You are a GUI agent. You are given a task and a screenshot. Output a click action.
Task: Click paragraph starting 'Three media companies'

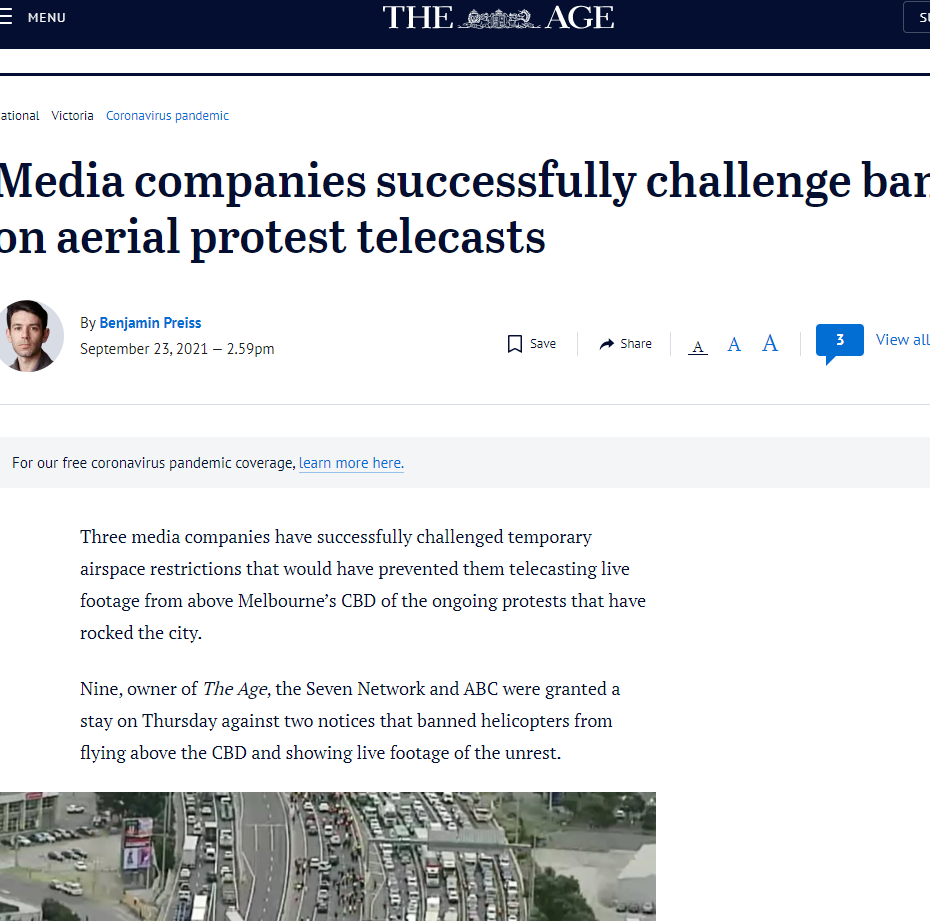363,585
